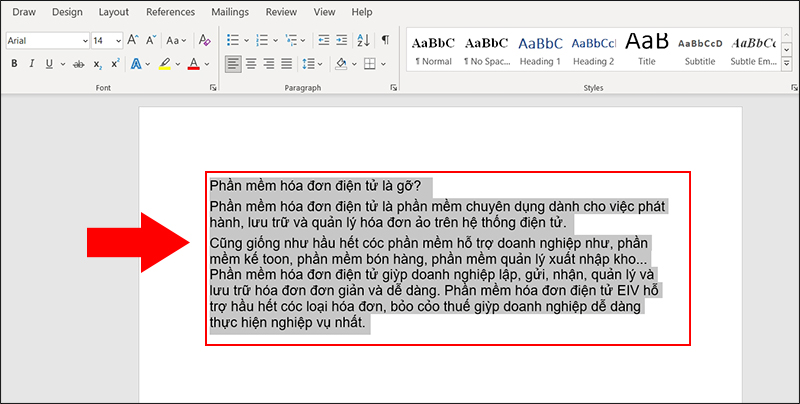Screen dimensions: 800x404
Task: Increase the paragraph indent
Action: pyautogui.click(x=339, y=41)
